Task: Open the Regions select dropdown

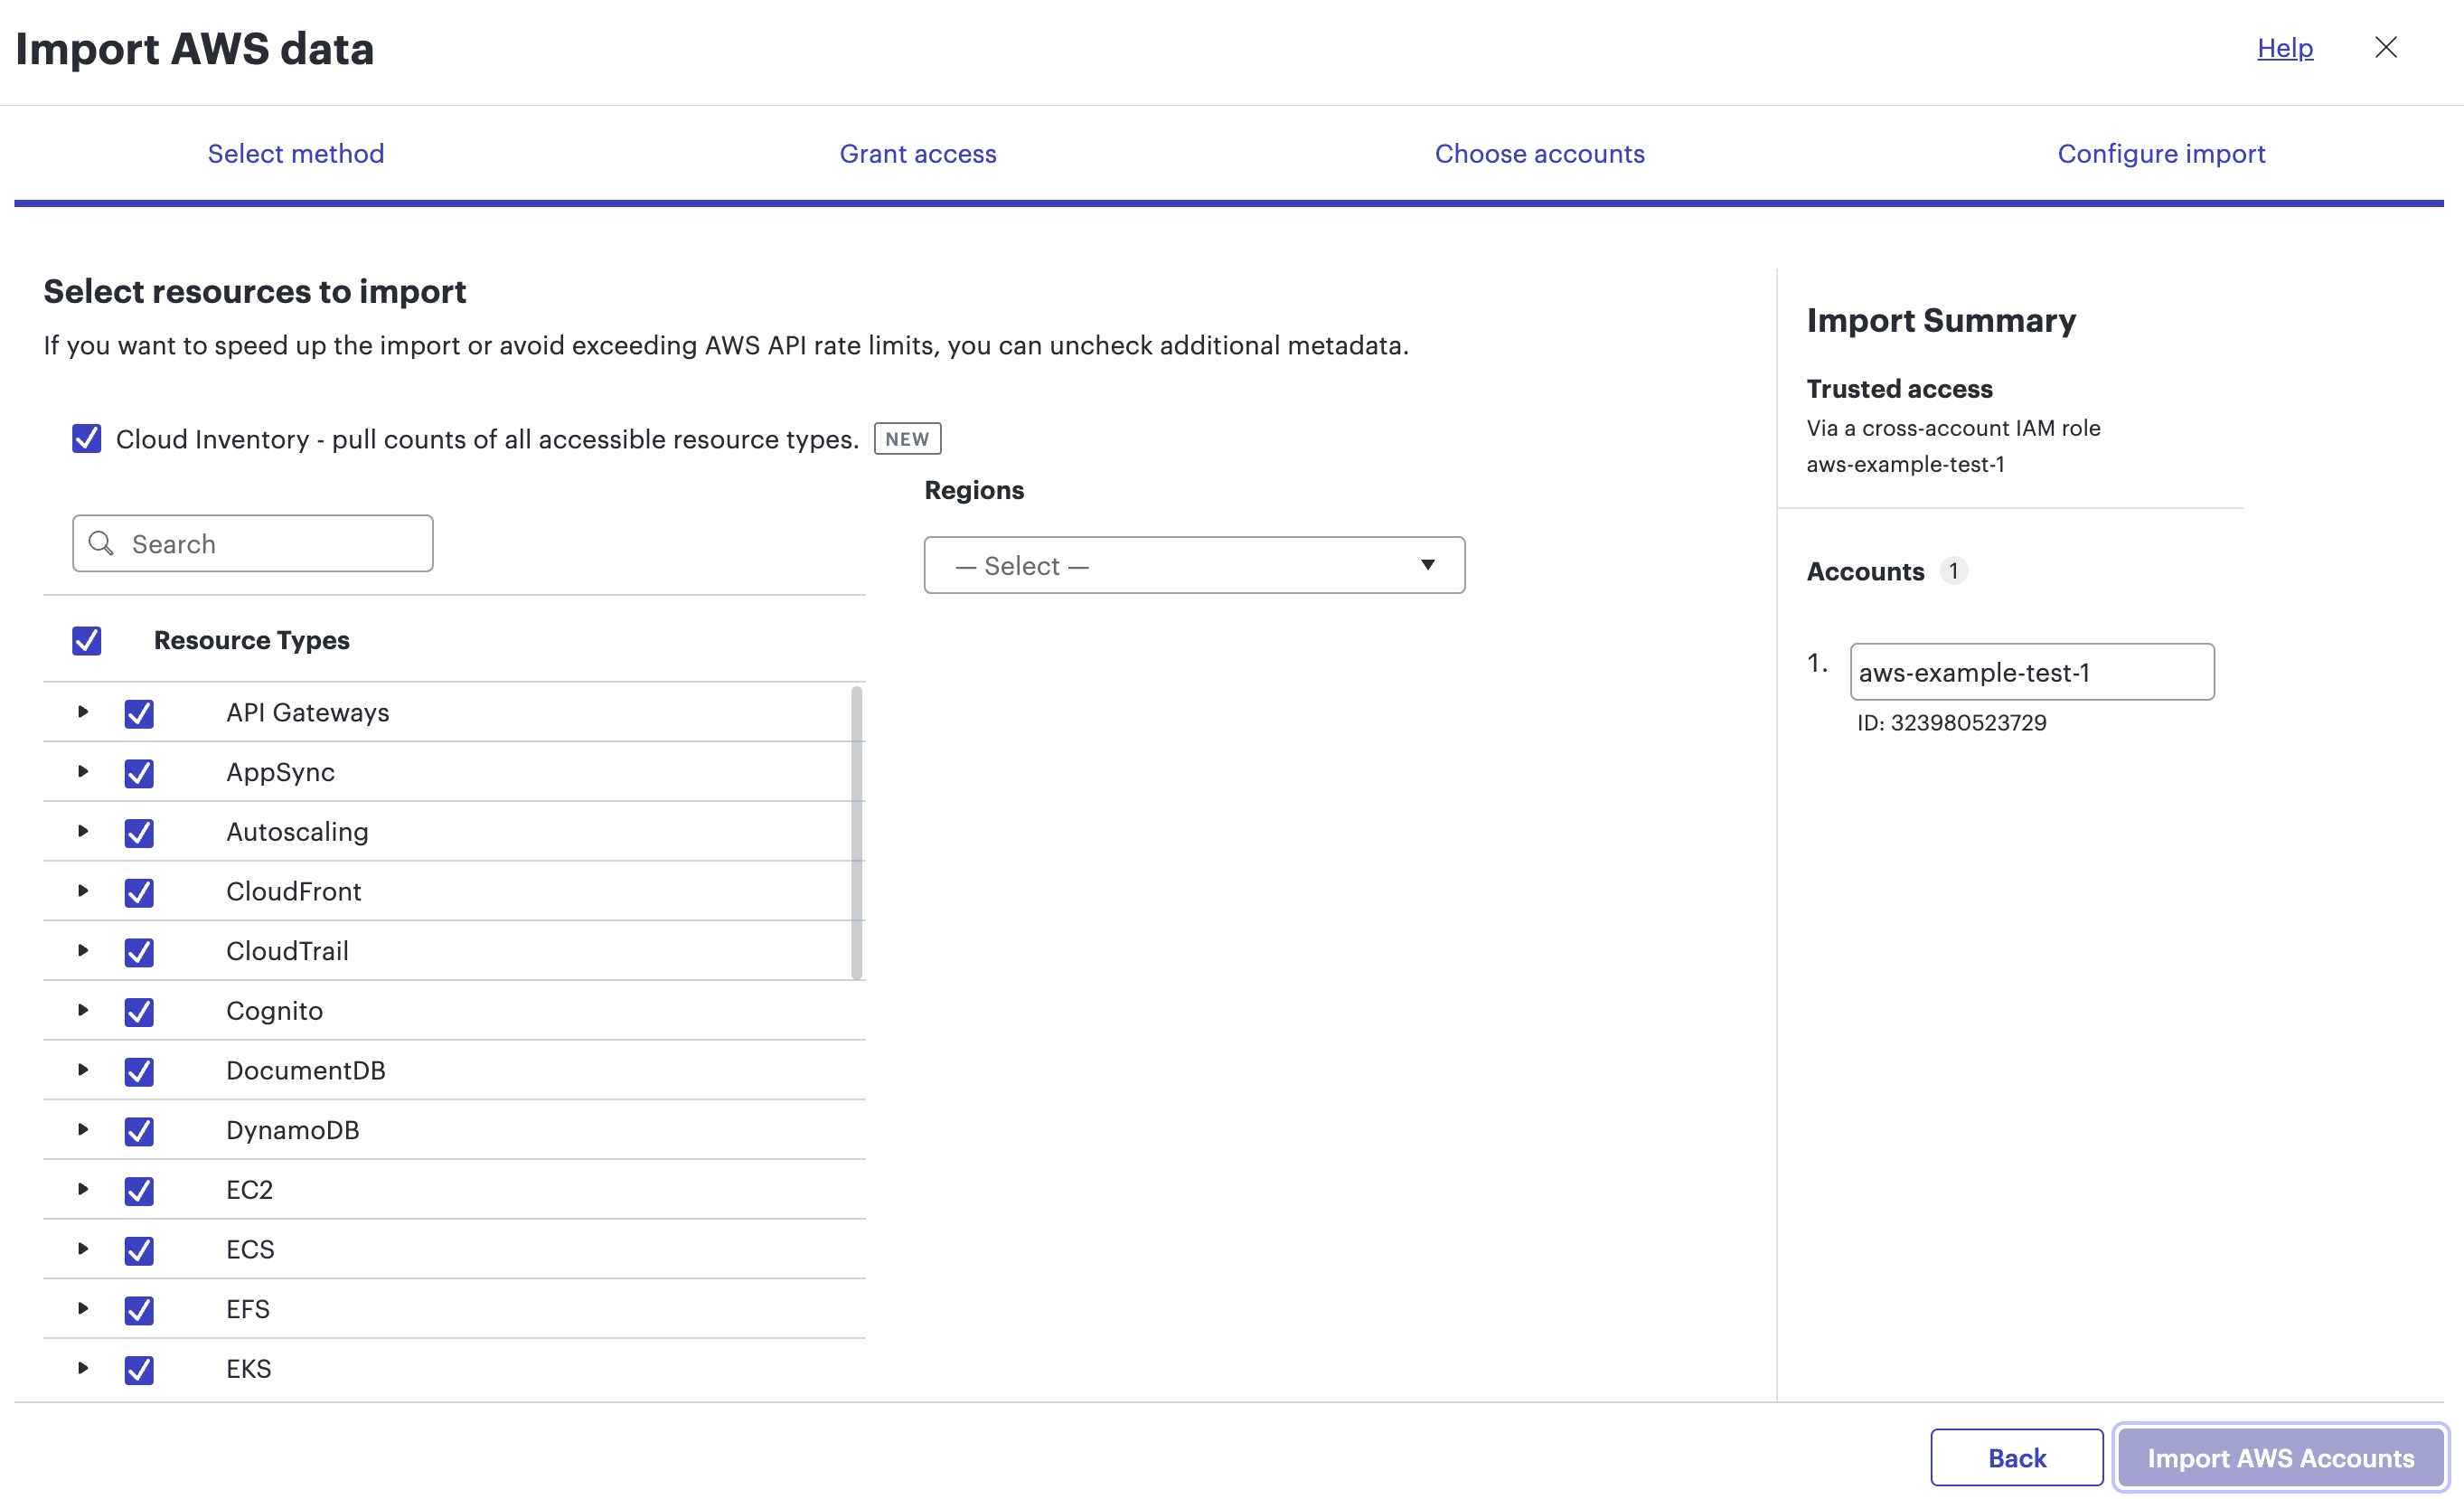Action: pos(1193,565)
